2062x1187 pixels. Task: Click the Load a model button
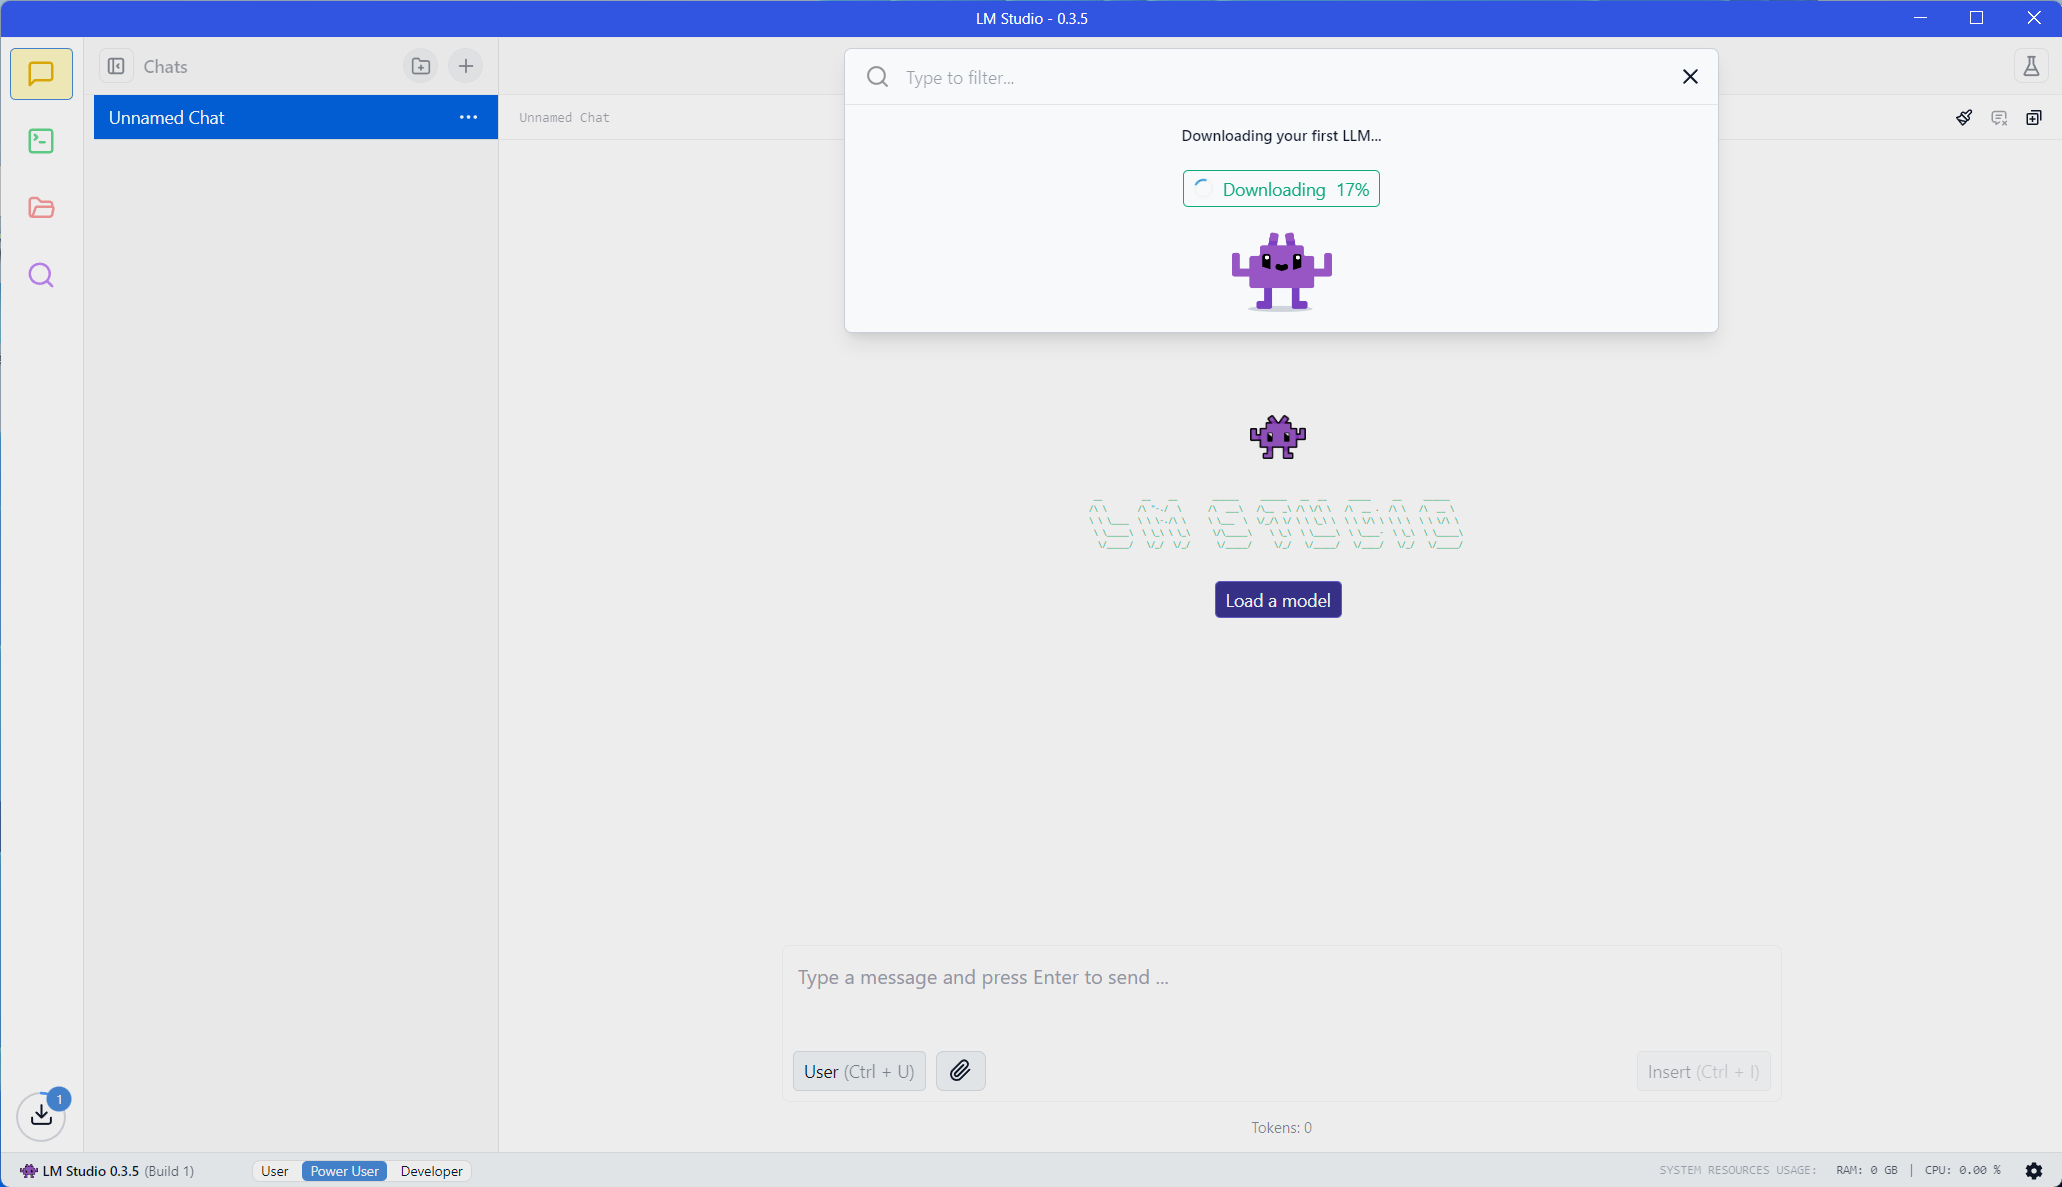1278,600
